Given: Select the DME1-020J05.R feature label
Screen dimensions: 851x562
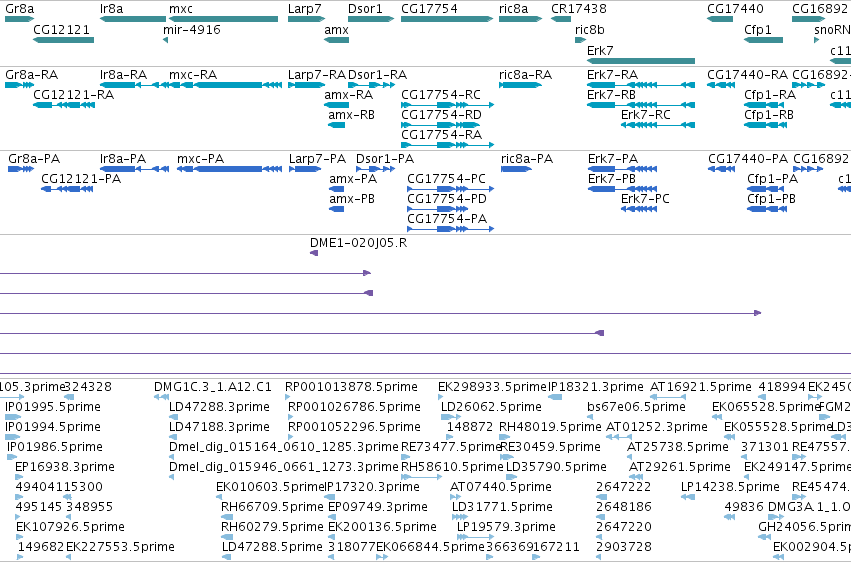Looking at the screenshot, I should (358, 243).
